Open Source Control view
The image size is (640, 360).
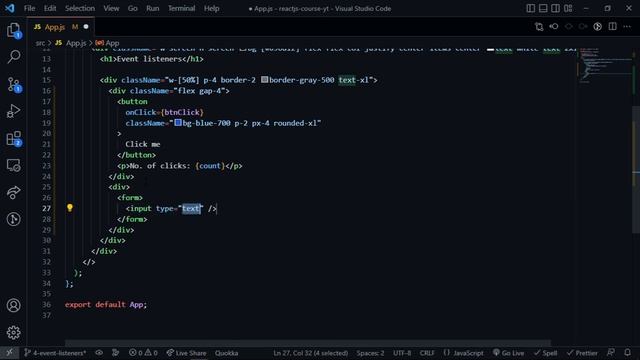[13, 84]
